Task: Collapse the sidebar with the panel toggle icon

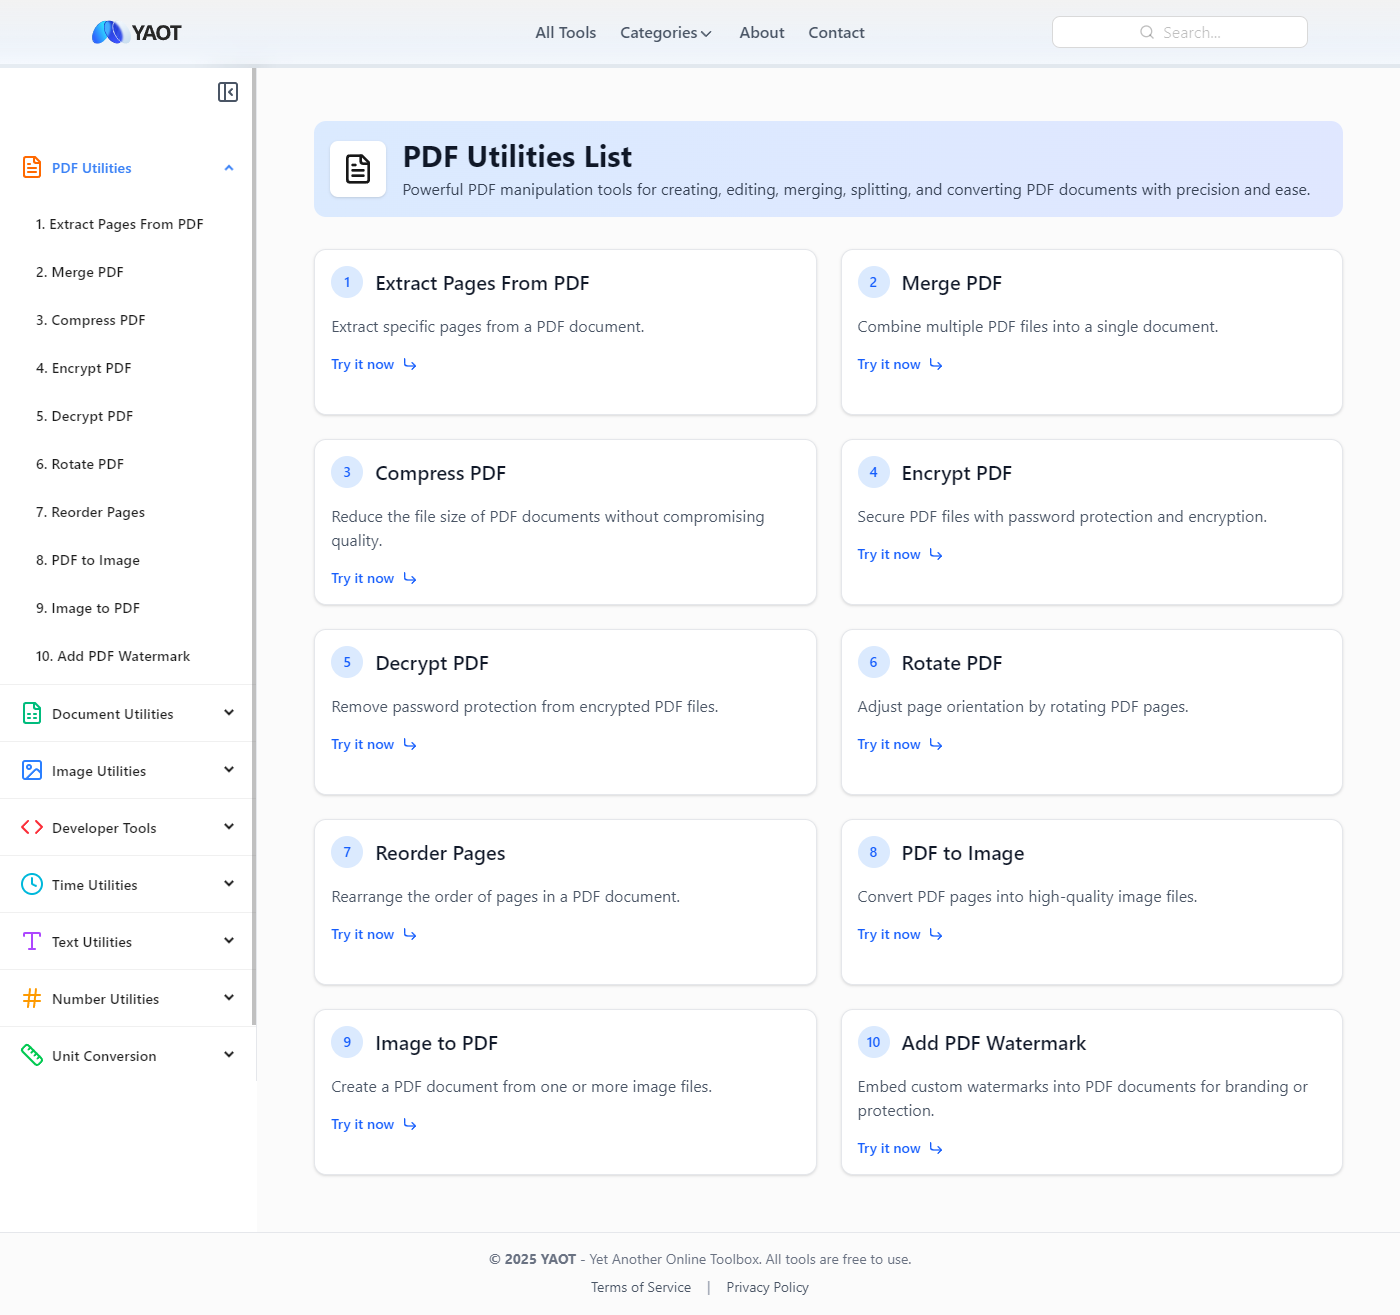Action: click(228, 92)
